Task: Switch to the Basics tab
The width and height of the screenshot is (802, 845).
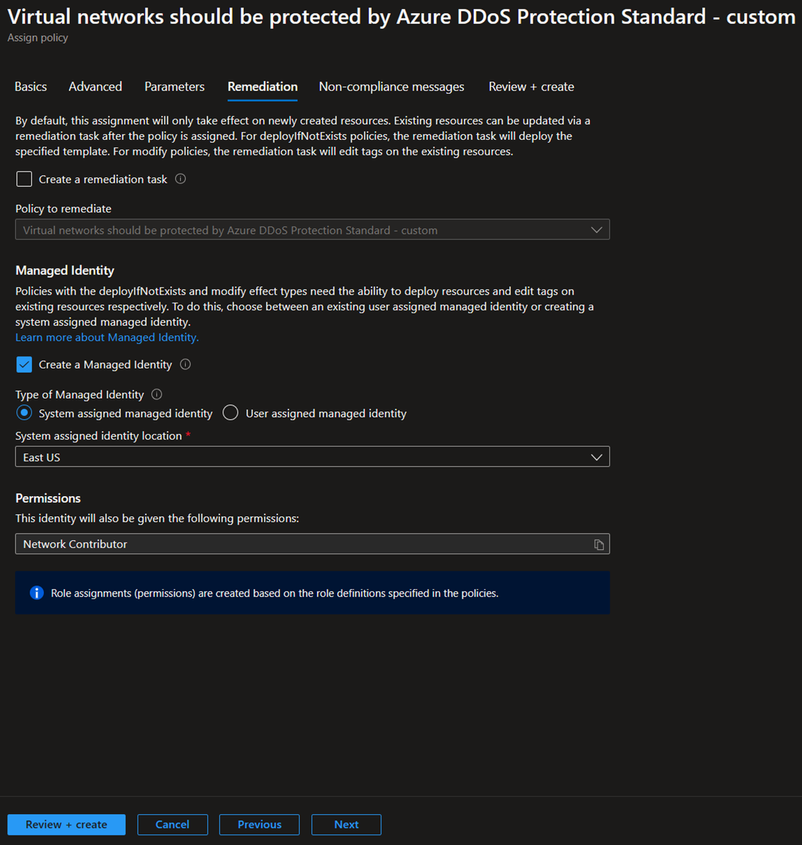Action: click(x=31, y=87)
